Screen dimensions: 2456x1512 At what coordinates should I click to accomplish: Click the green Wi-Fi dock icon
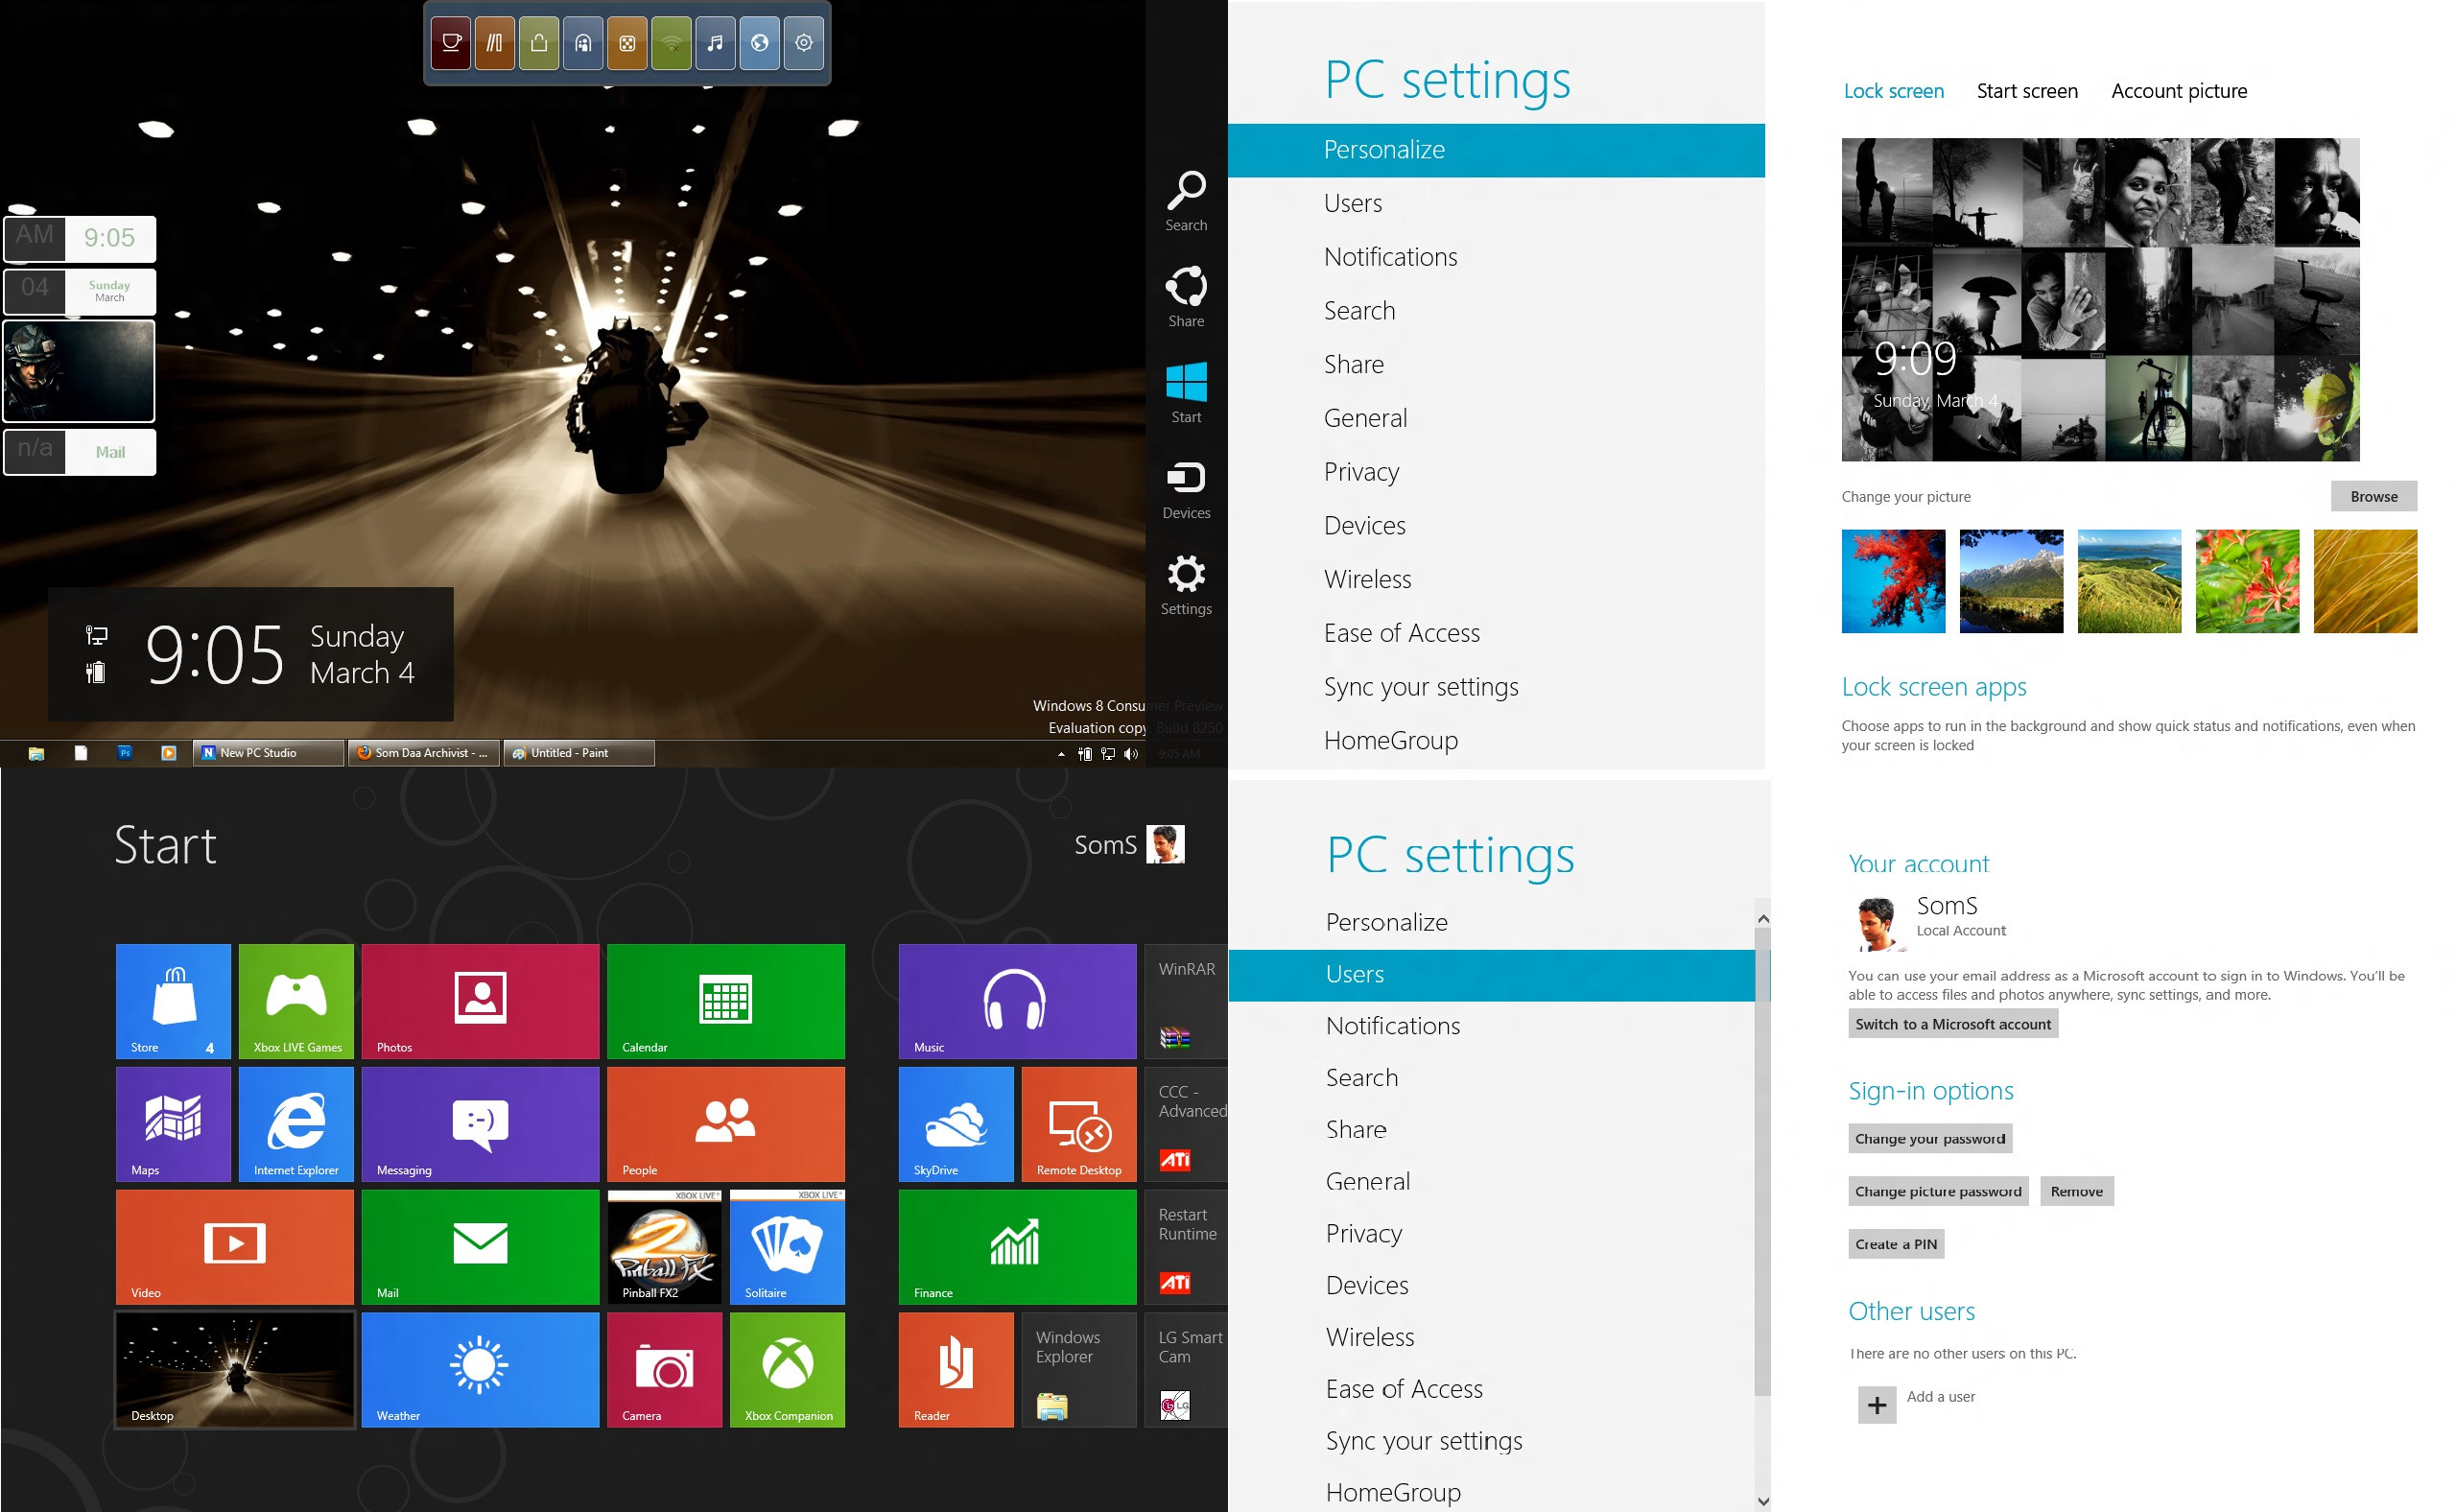[x=671, y=43]
